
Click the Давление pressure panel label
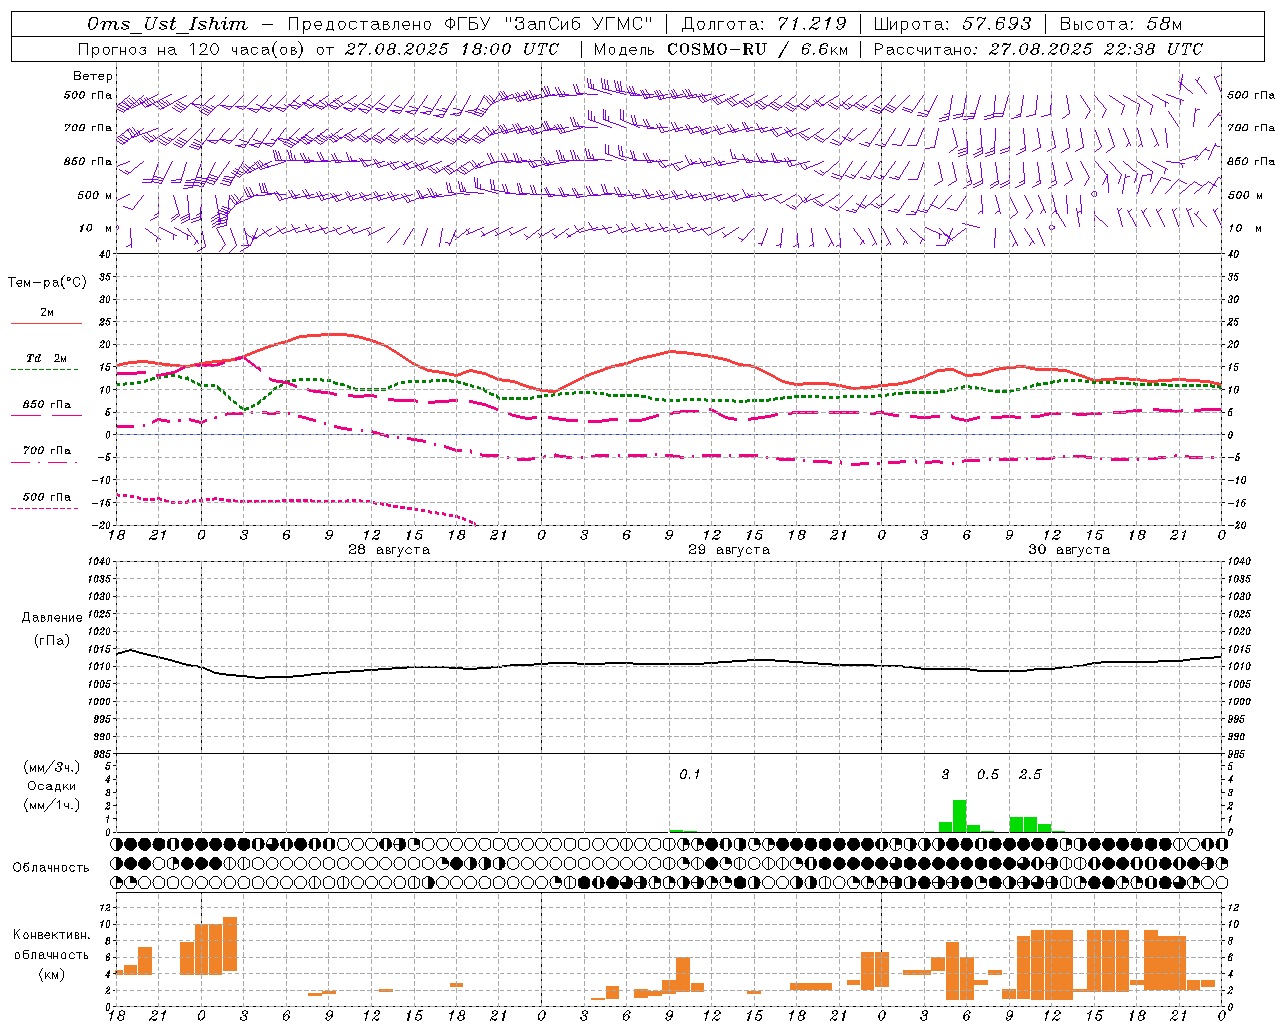pyautogui.click(x=52, y=618)
